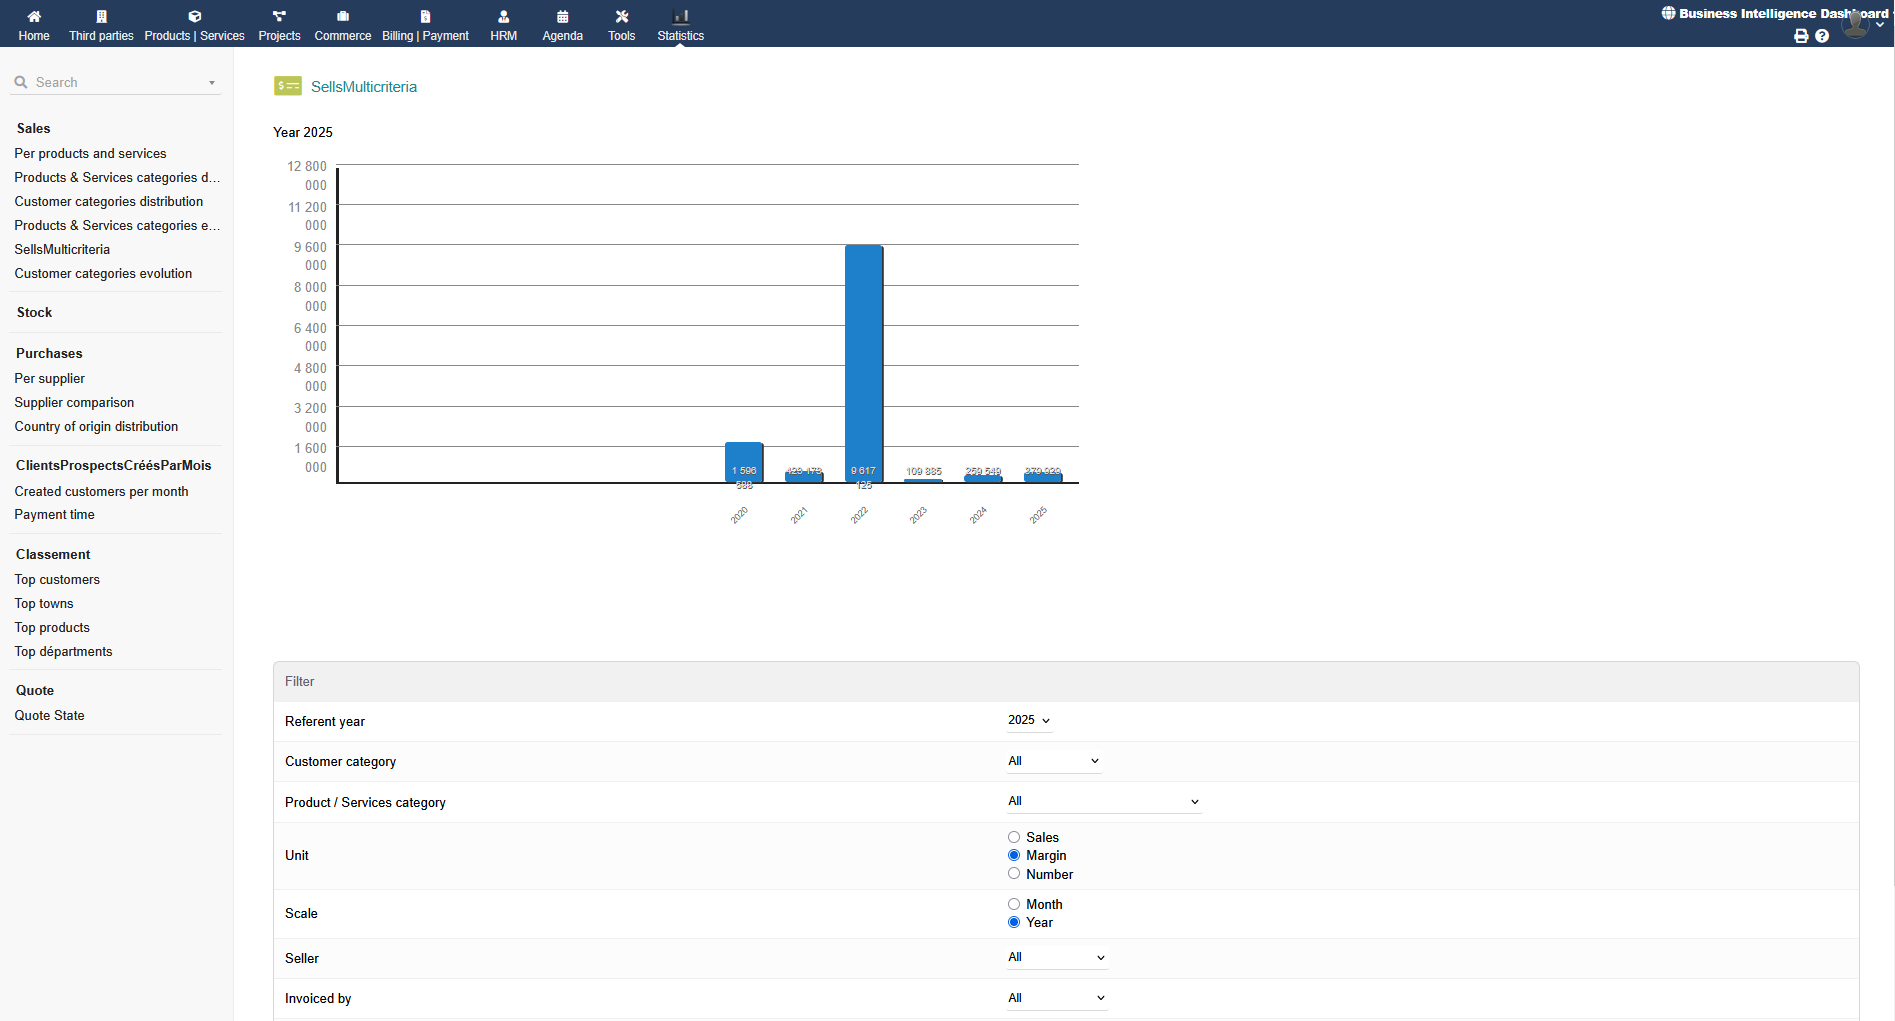Image resolution: width=1895 pixels, height=1021 pixels.
Task: Click the help question mark icon
Action: (x=1822, y=36)
